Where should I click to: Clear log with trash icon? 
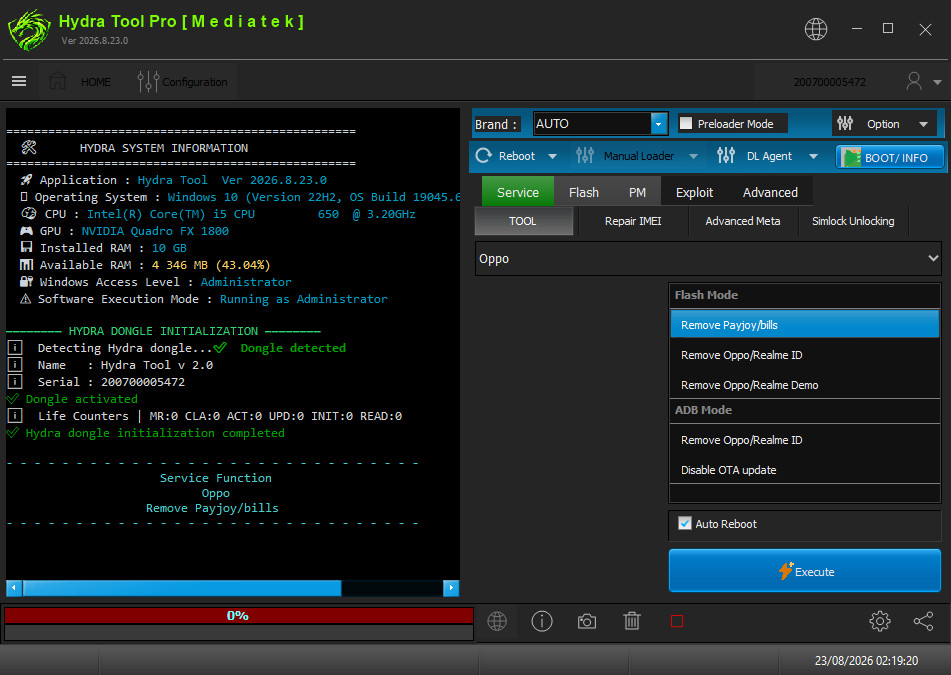click(x=632, y=621)
